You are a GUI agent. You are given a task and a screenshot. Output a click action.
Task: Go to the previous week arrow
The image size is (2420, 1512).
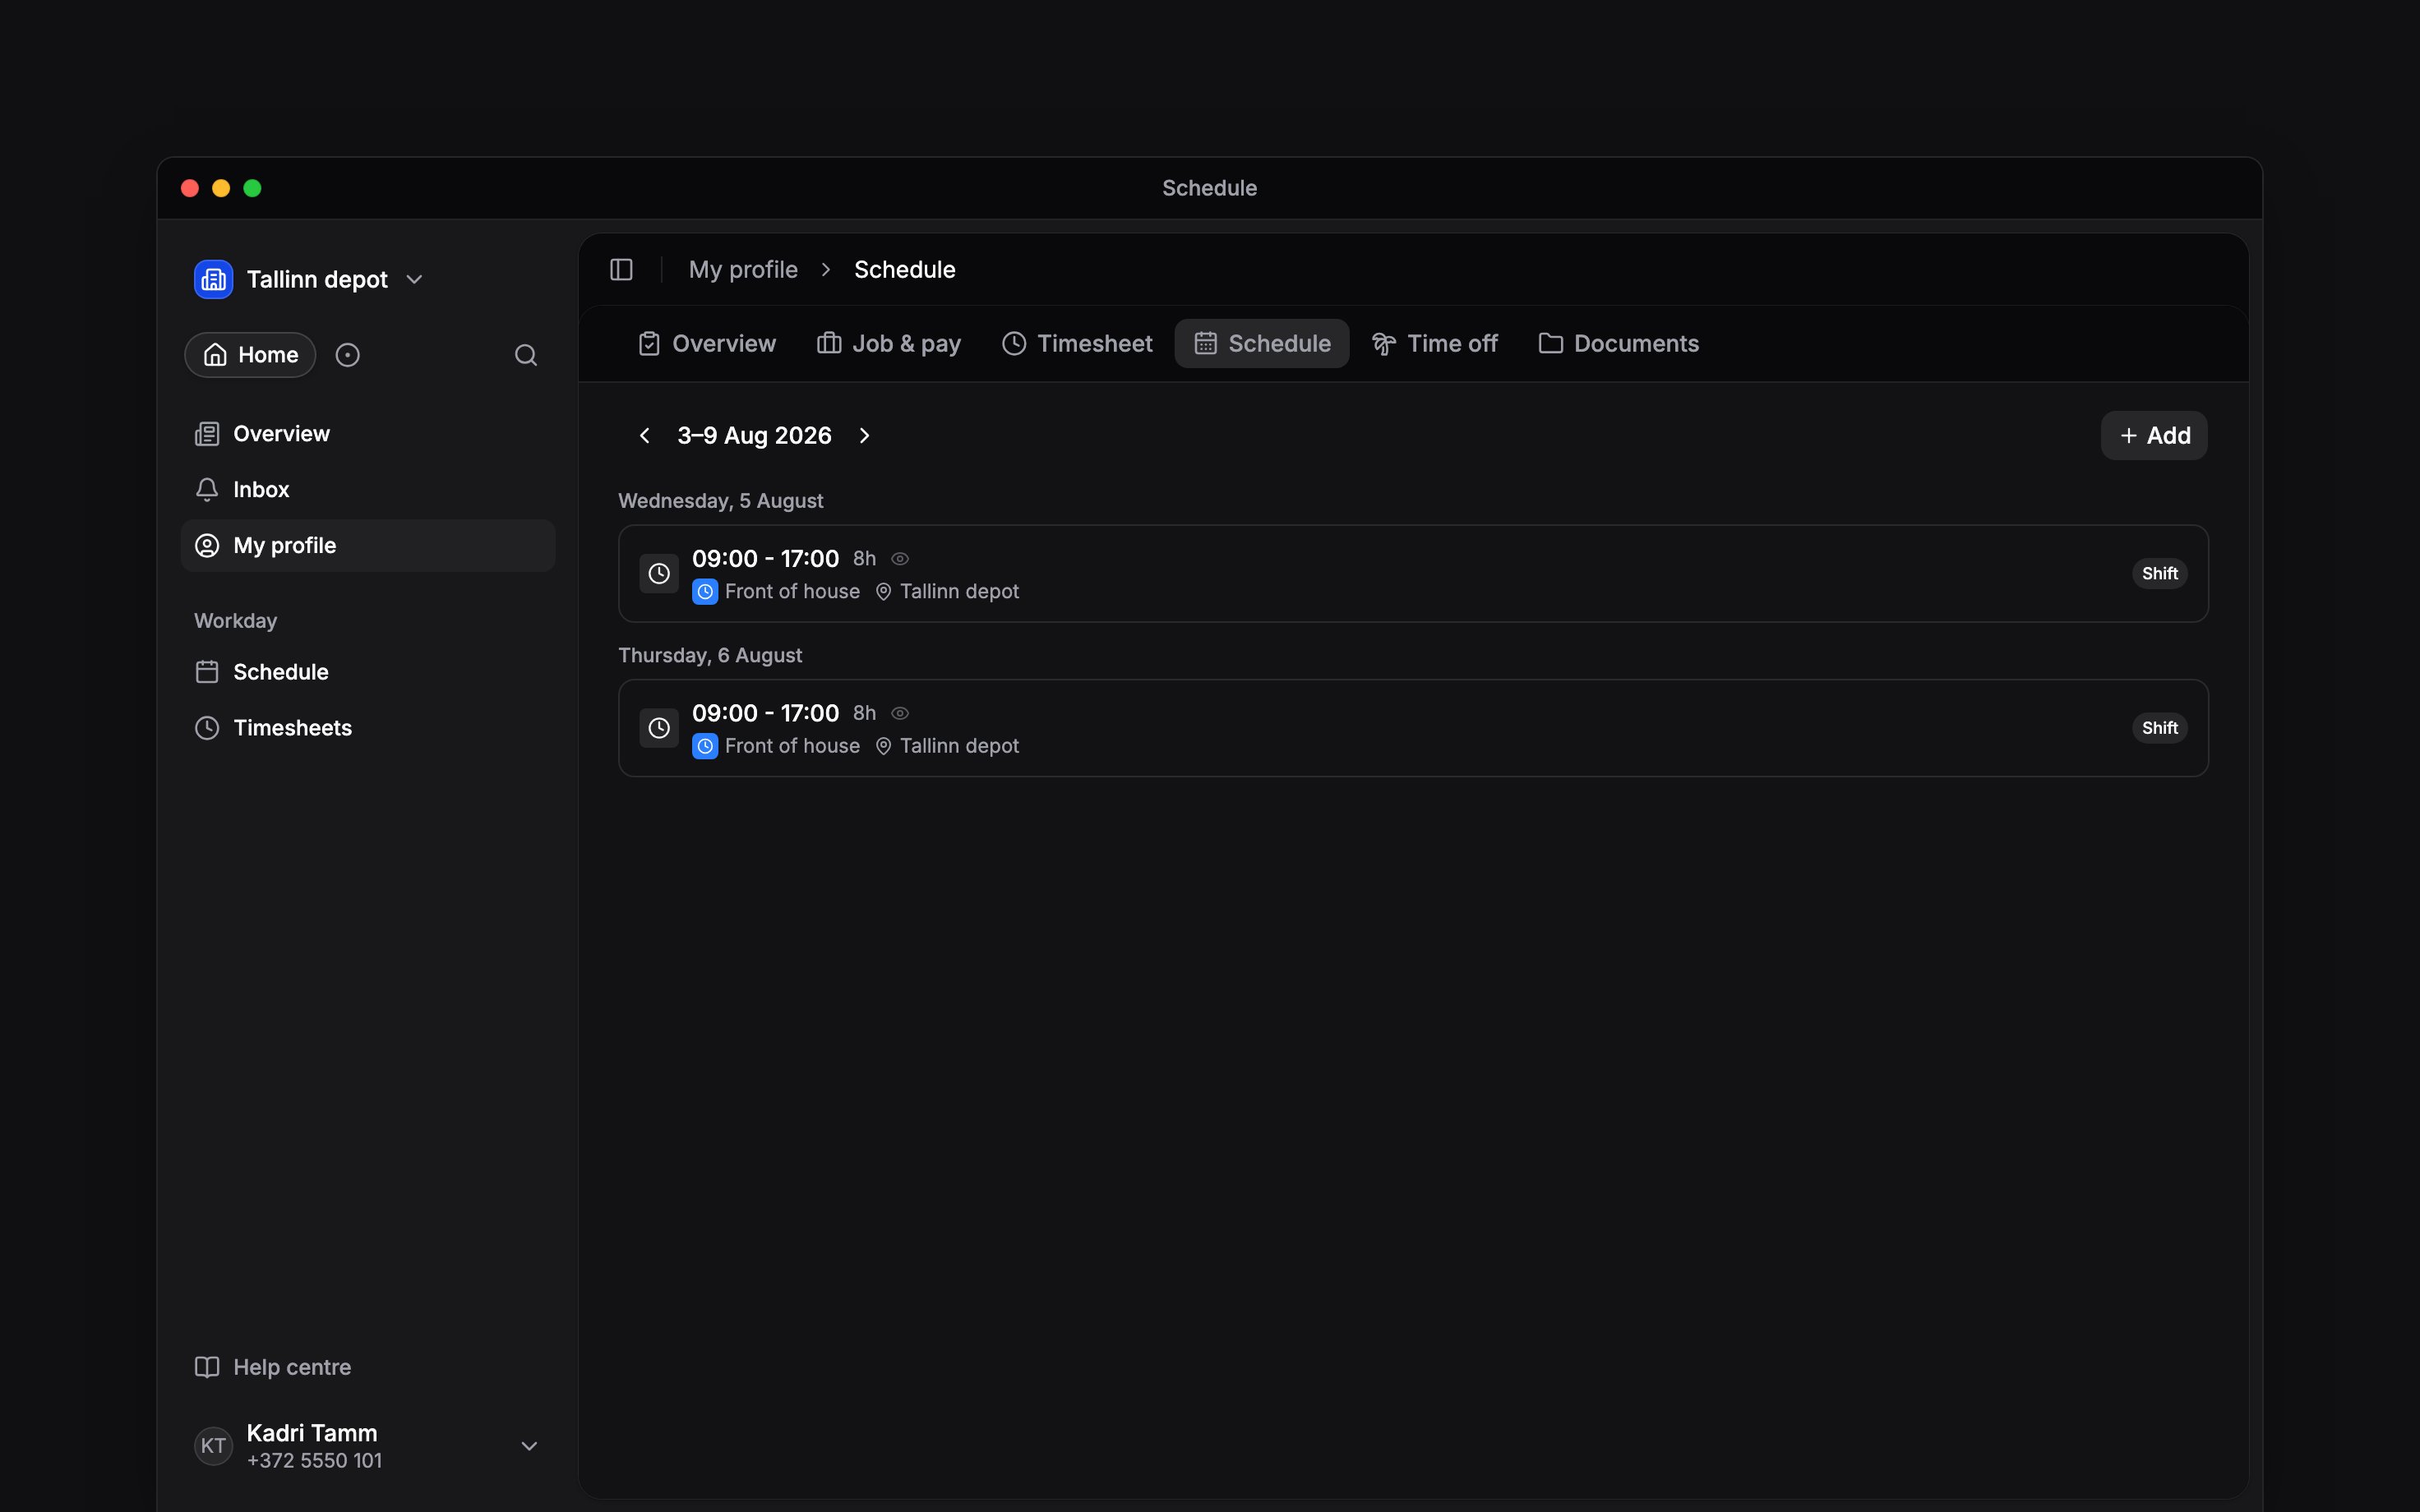click(x=645, y=436)
